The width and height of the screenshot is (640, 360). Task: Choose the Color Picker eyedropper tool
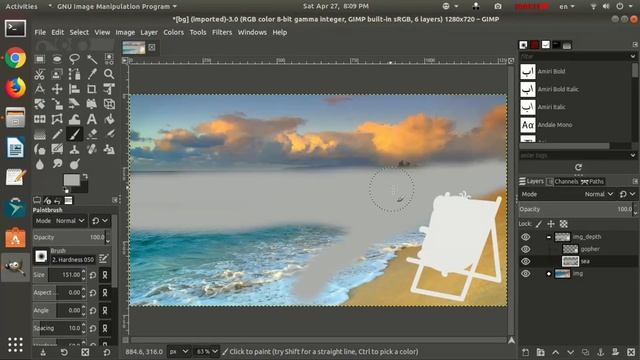tap(92, 74)
